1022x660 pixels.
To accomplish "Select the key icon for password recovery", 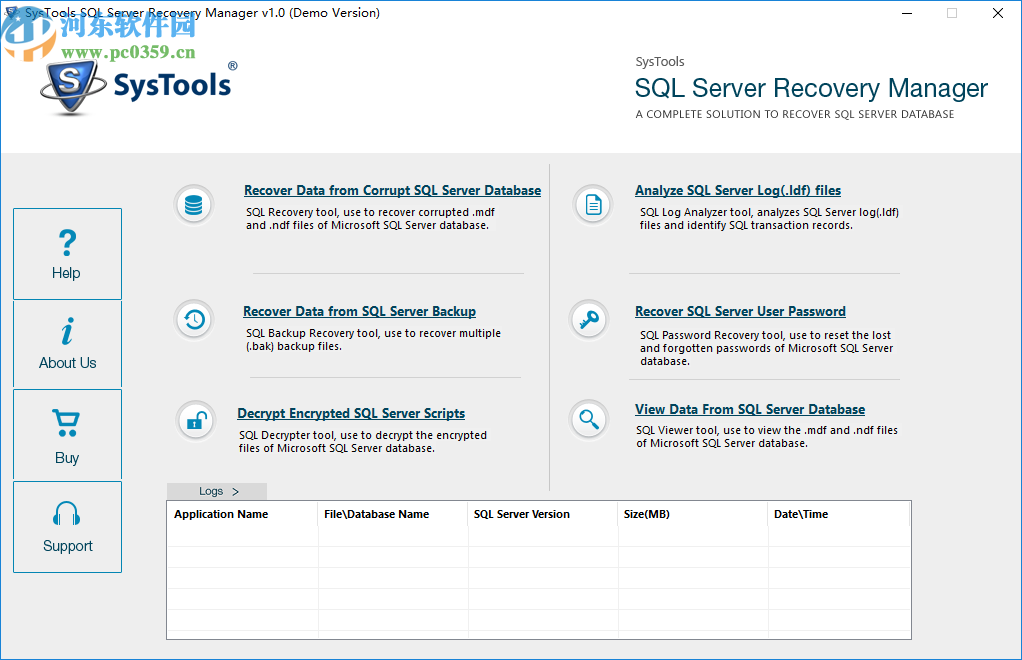I will tap(589, 319).
